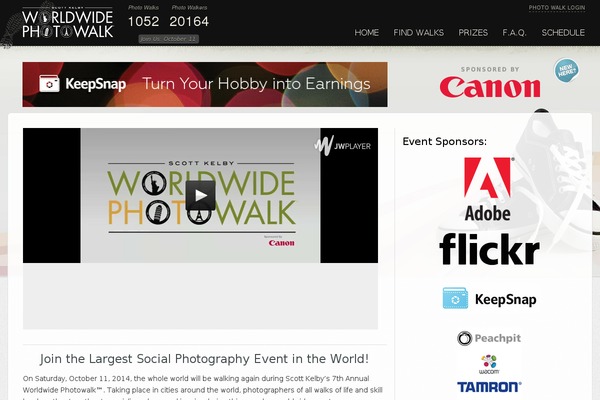Open the F.A.Q. page
Image resolution: width=600 pixels, height=400 pixels.
pyautogui.click(x=514, y=33)
